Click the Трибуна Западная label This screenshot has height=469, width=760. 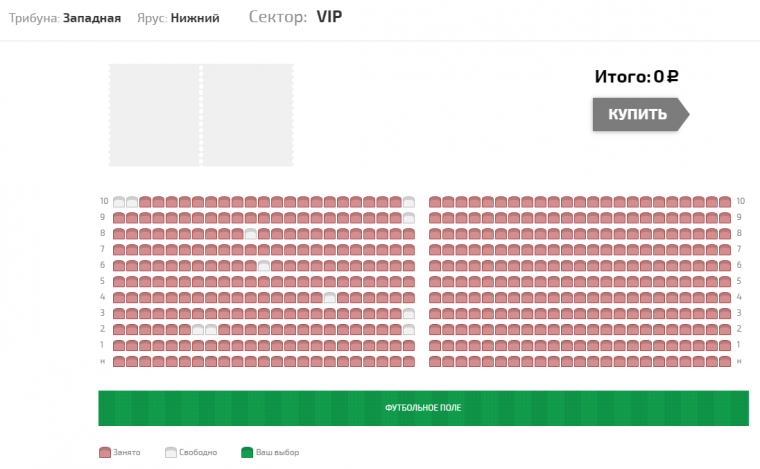(65, 18)
